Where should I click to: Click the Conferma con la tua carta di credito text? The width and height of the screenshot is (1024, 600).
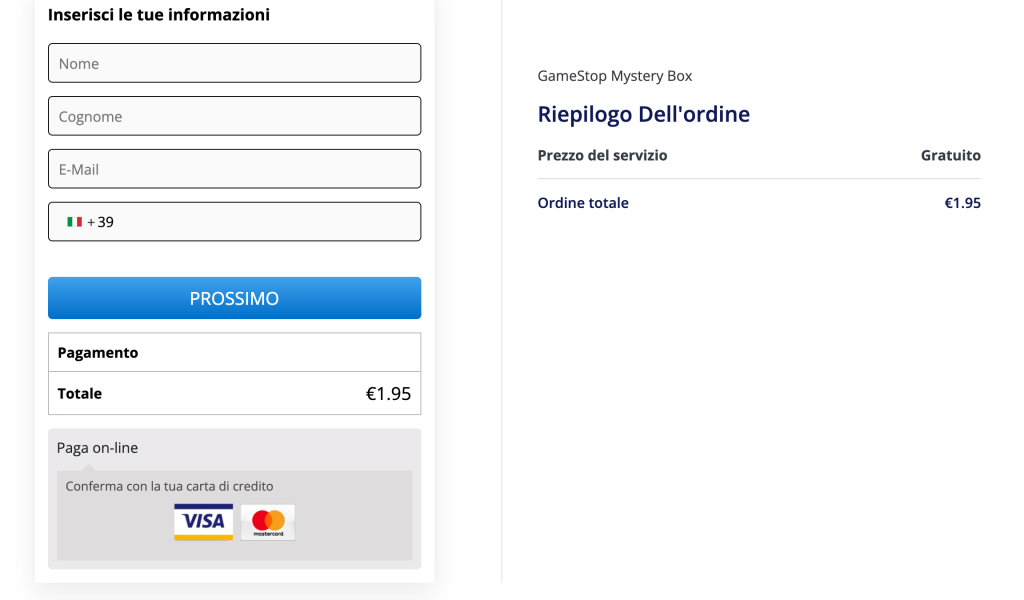[168, 484]
